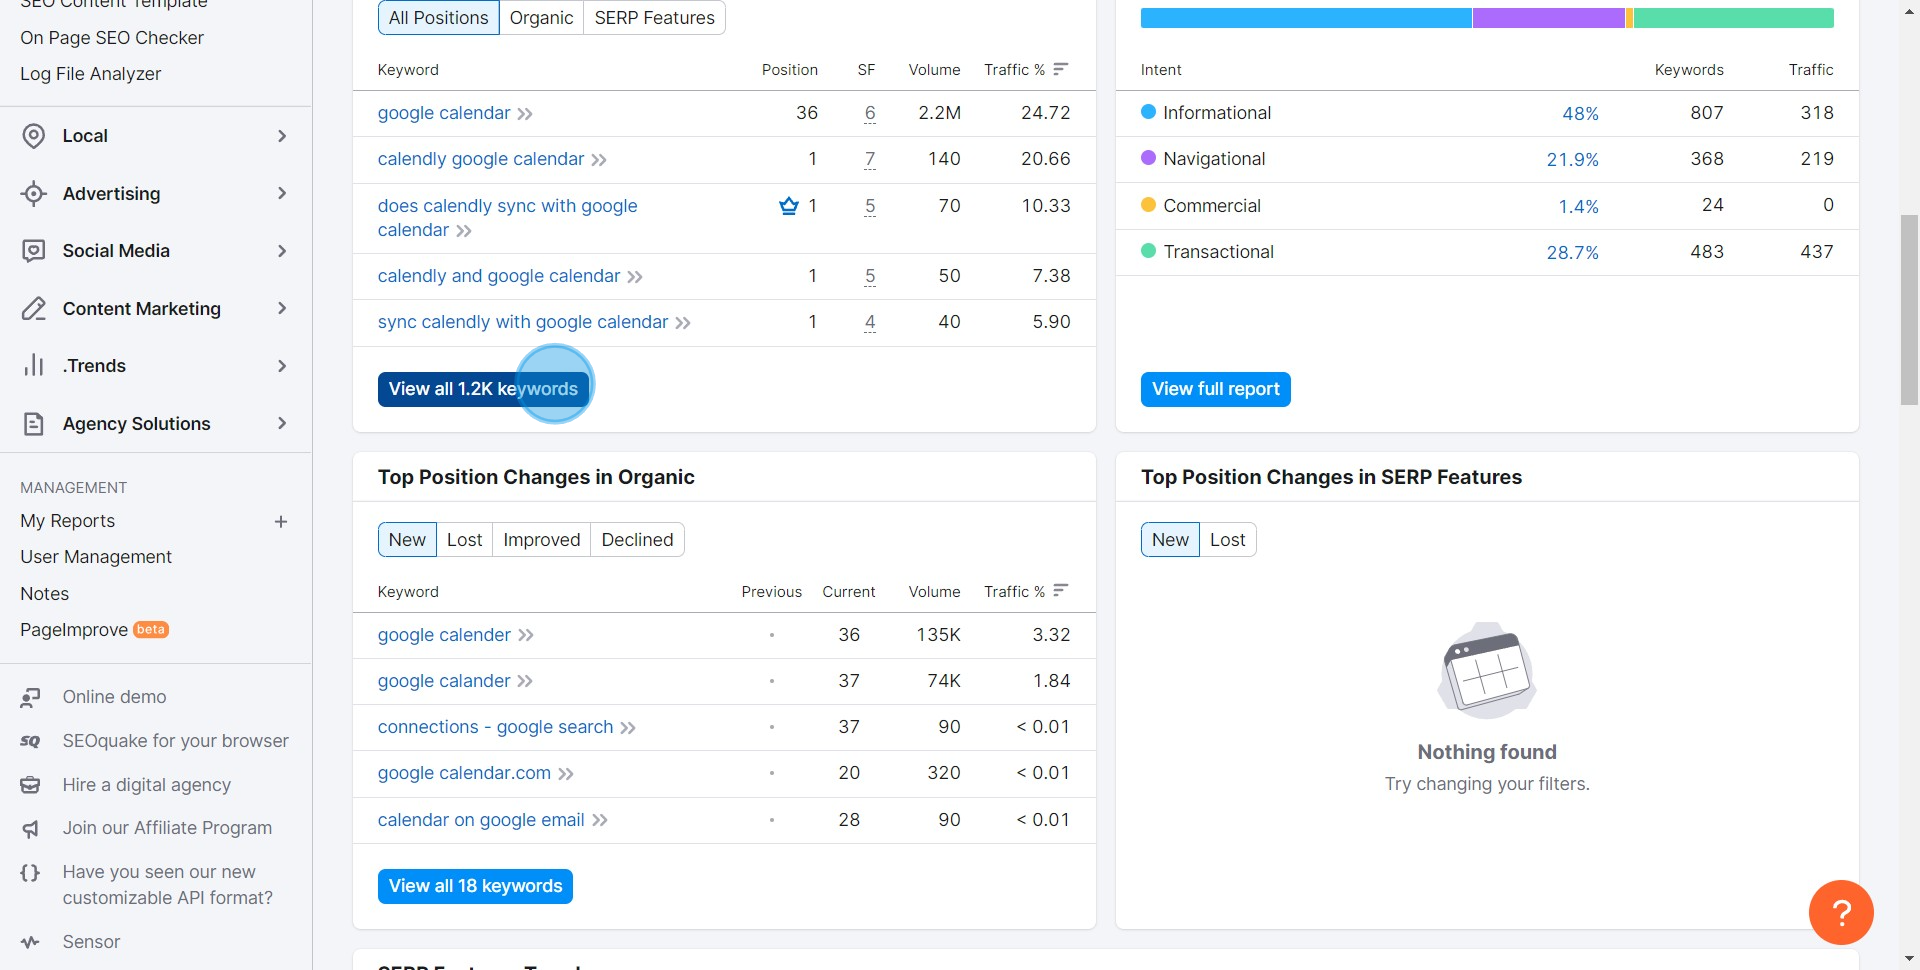Screen dimensions: 1920x970
Task: Add a new report with plus icon
Action: pyautogui.click(x=281, y=522)
